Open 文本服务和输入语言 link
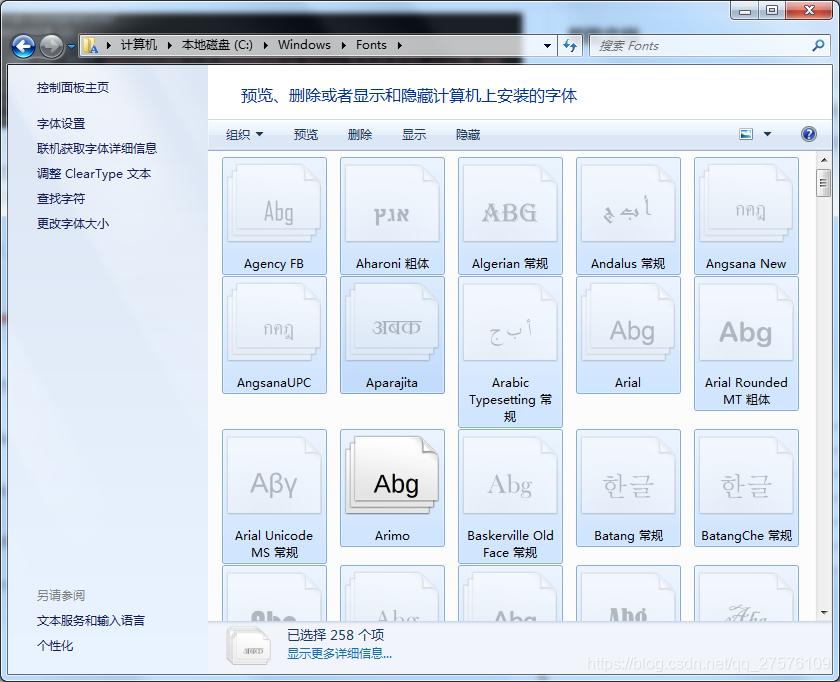 pyautogui.click(x=91, y=620)
